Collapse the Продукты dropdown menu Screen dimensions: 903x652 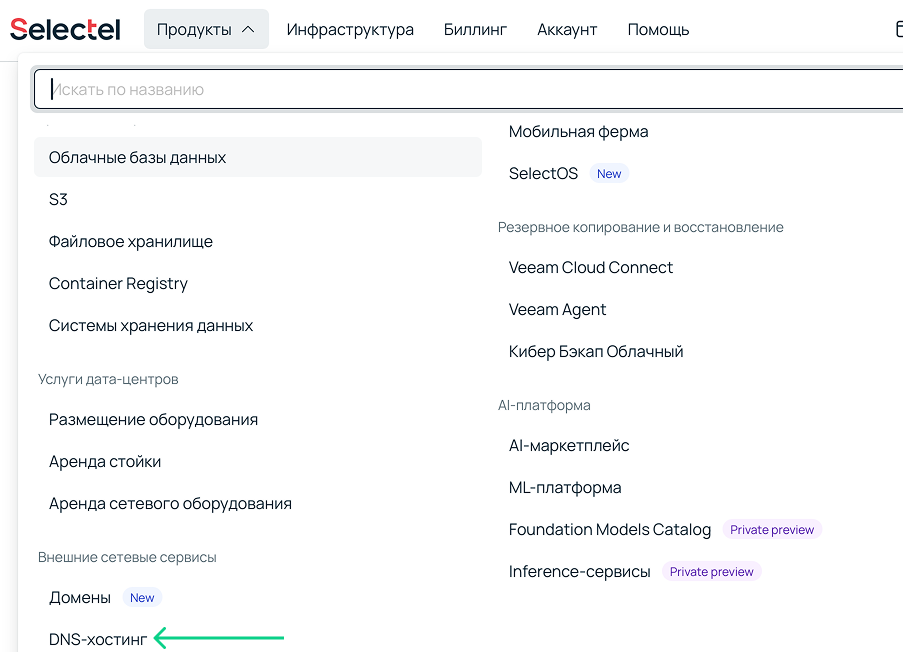[206, 29]
